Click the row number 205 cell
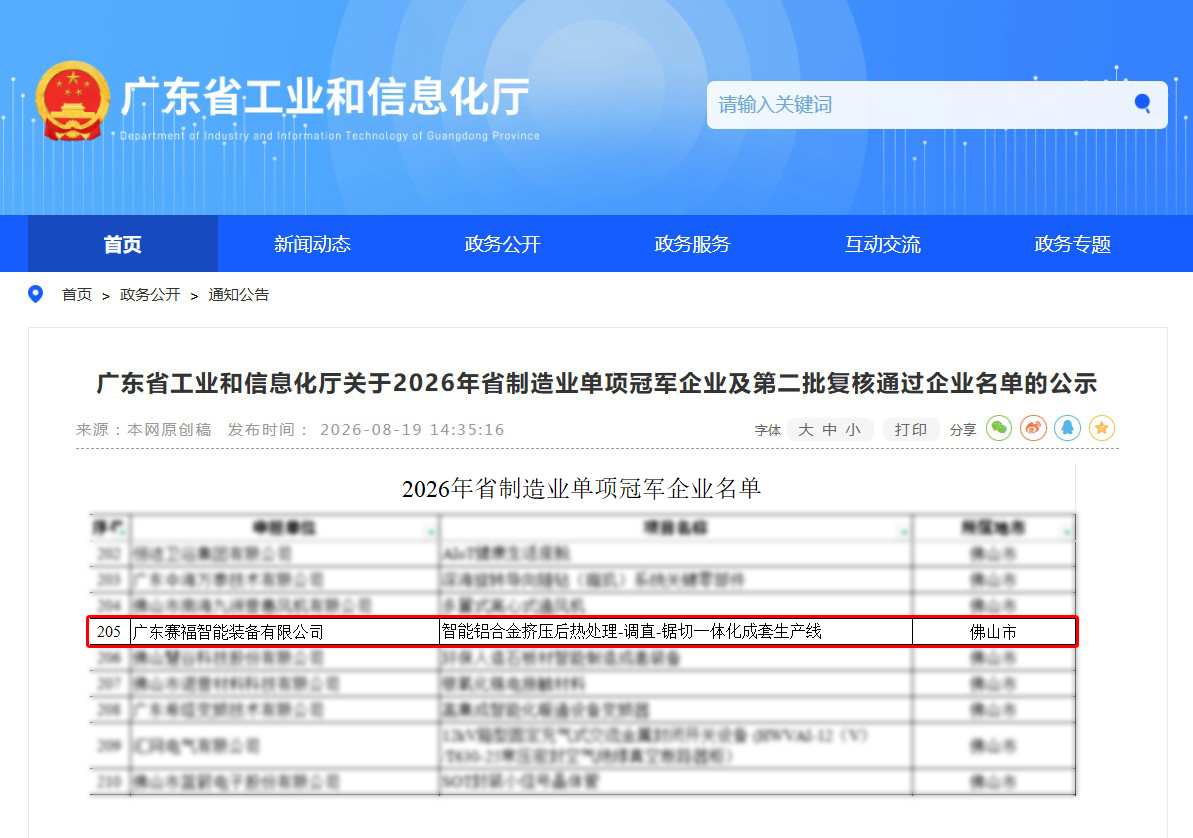This screenshot has height=838, width=1193. pos(110,632)
